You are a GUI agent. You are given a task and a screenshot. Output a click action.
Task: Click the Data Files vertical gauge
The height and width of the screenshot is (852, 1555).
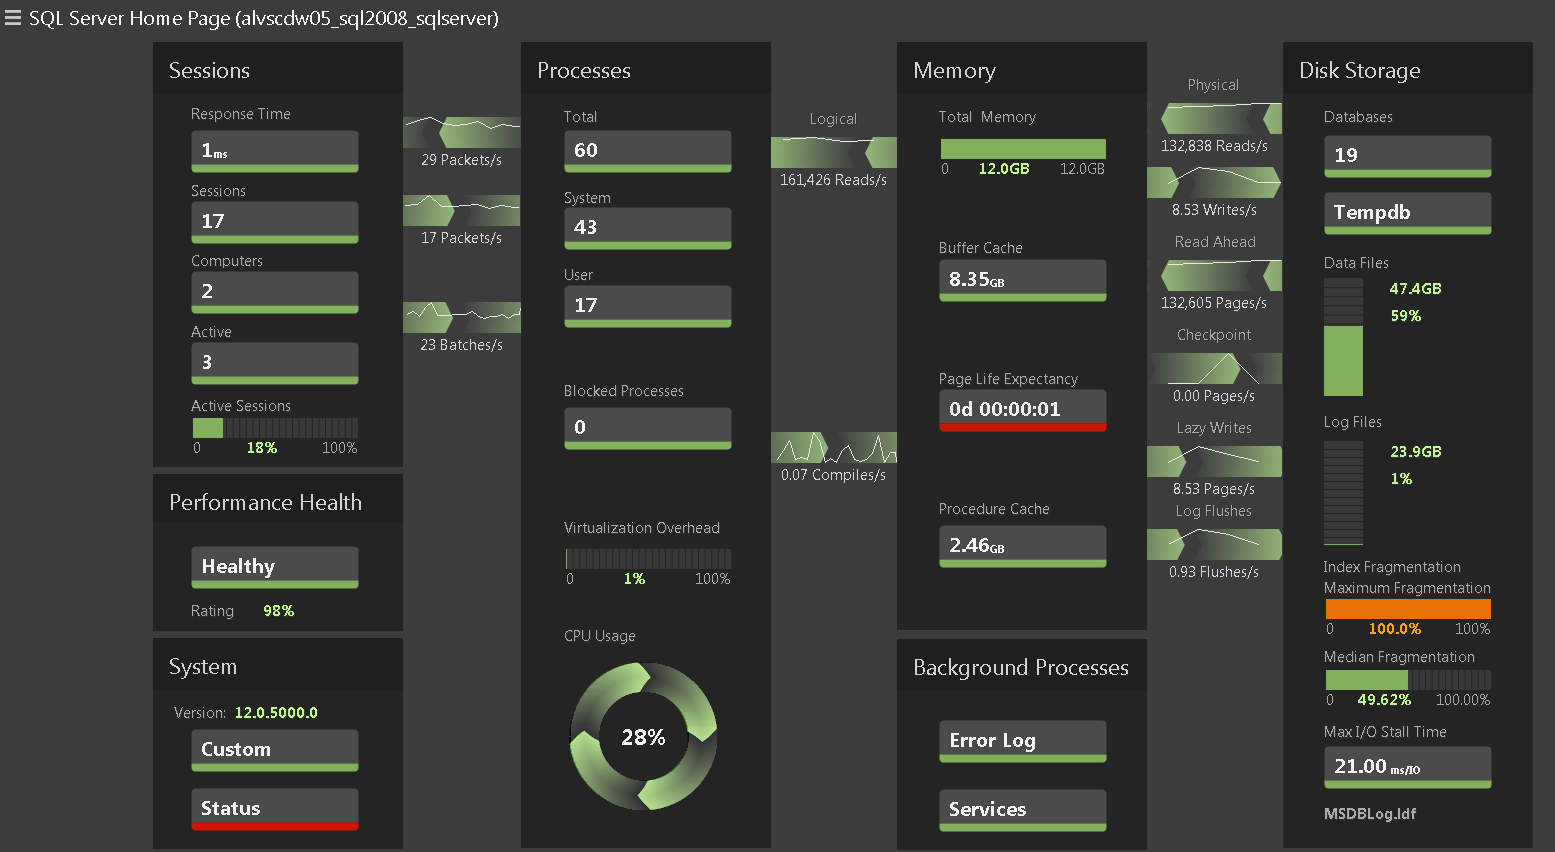pos(1343,337)
